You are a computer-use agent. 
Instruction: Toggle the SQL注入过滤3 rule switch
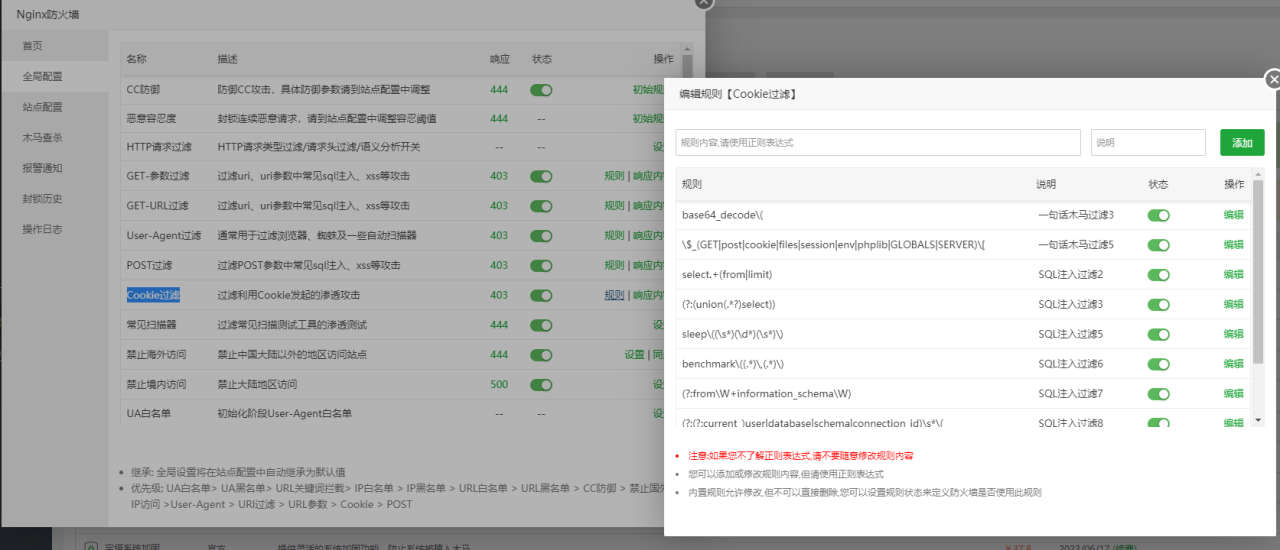1158,305
